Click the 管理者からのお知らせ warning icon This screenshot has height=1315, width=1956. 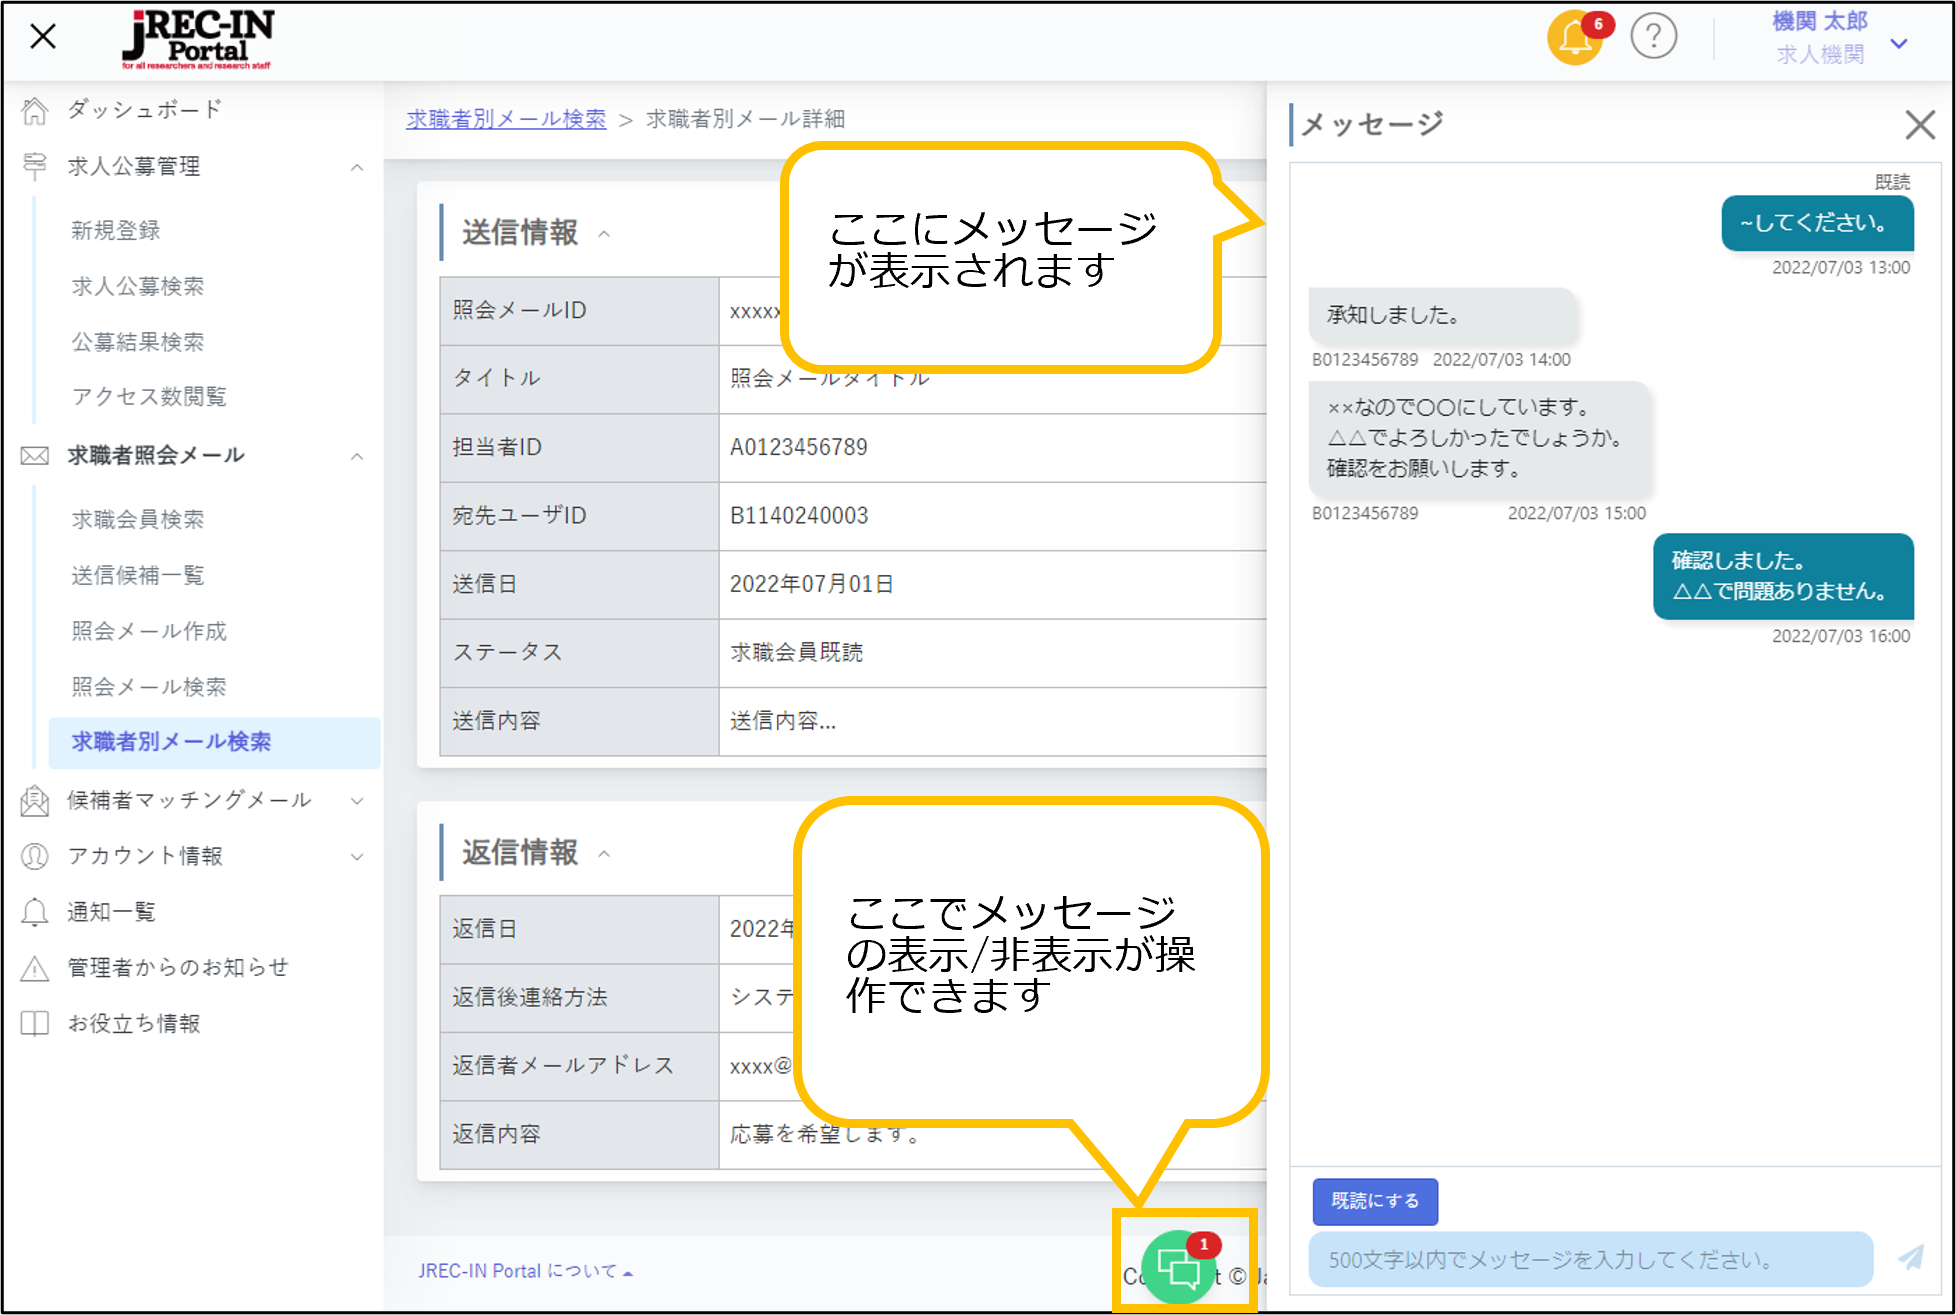click(x=34, y=968)
